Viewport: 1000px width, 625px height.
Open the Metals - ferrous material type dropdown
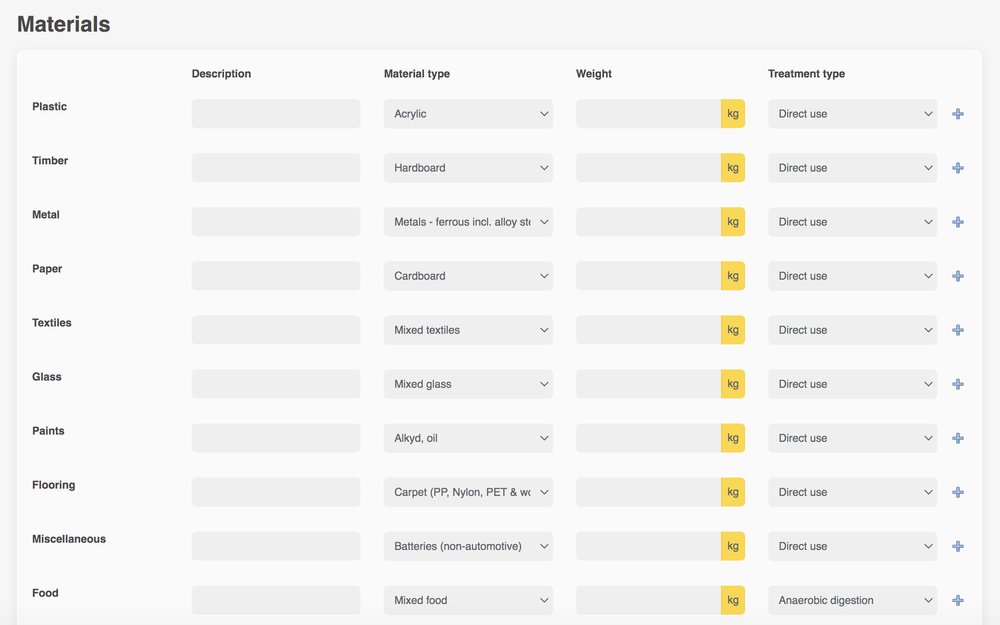tap(468, 222)
